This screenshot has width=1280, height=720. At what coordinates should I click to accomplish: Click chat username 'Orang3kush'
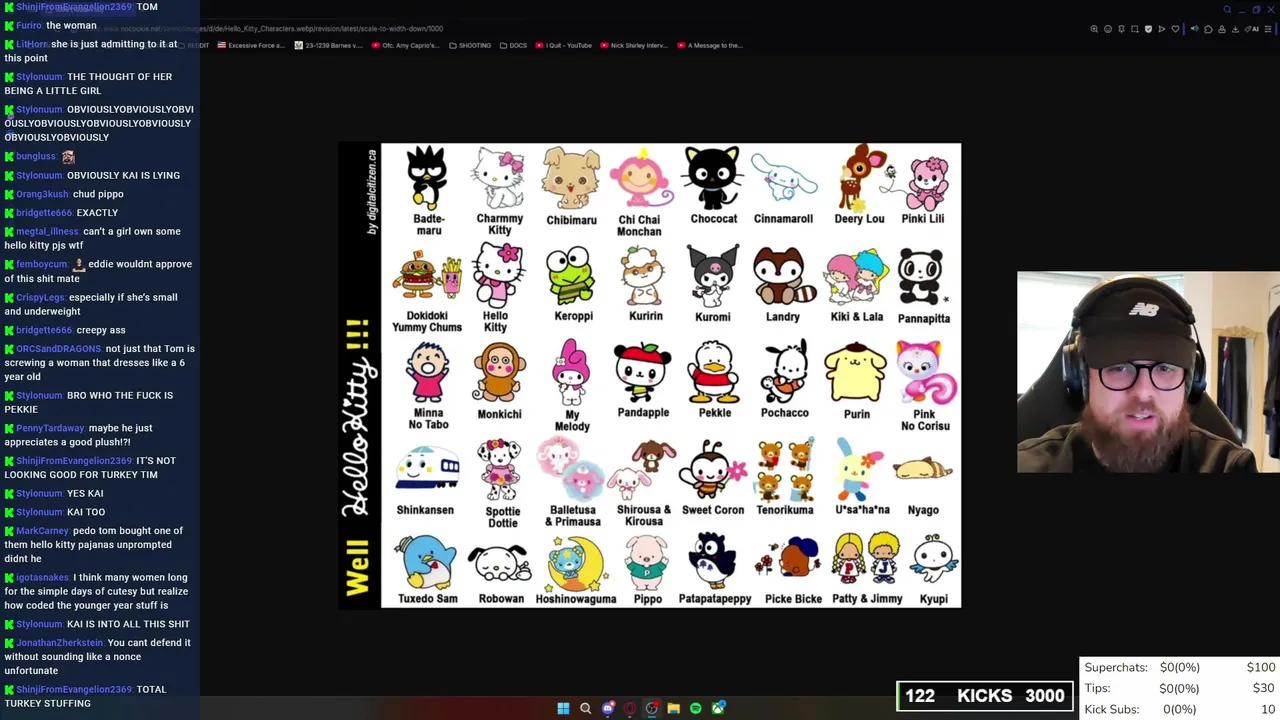pos(42,194)
